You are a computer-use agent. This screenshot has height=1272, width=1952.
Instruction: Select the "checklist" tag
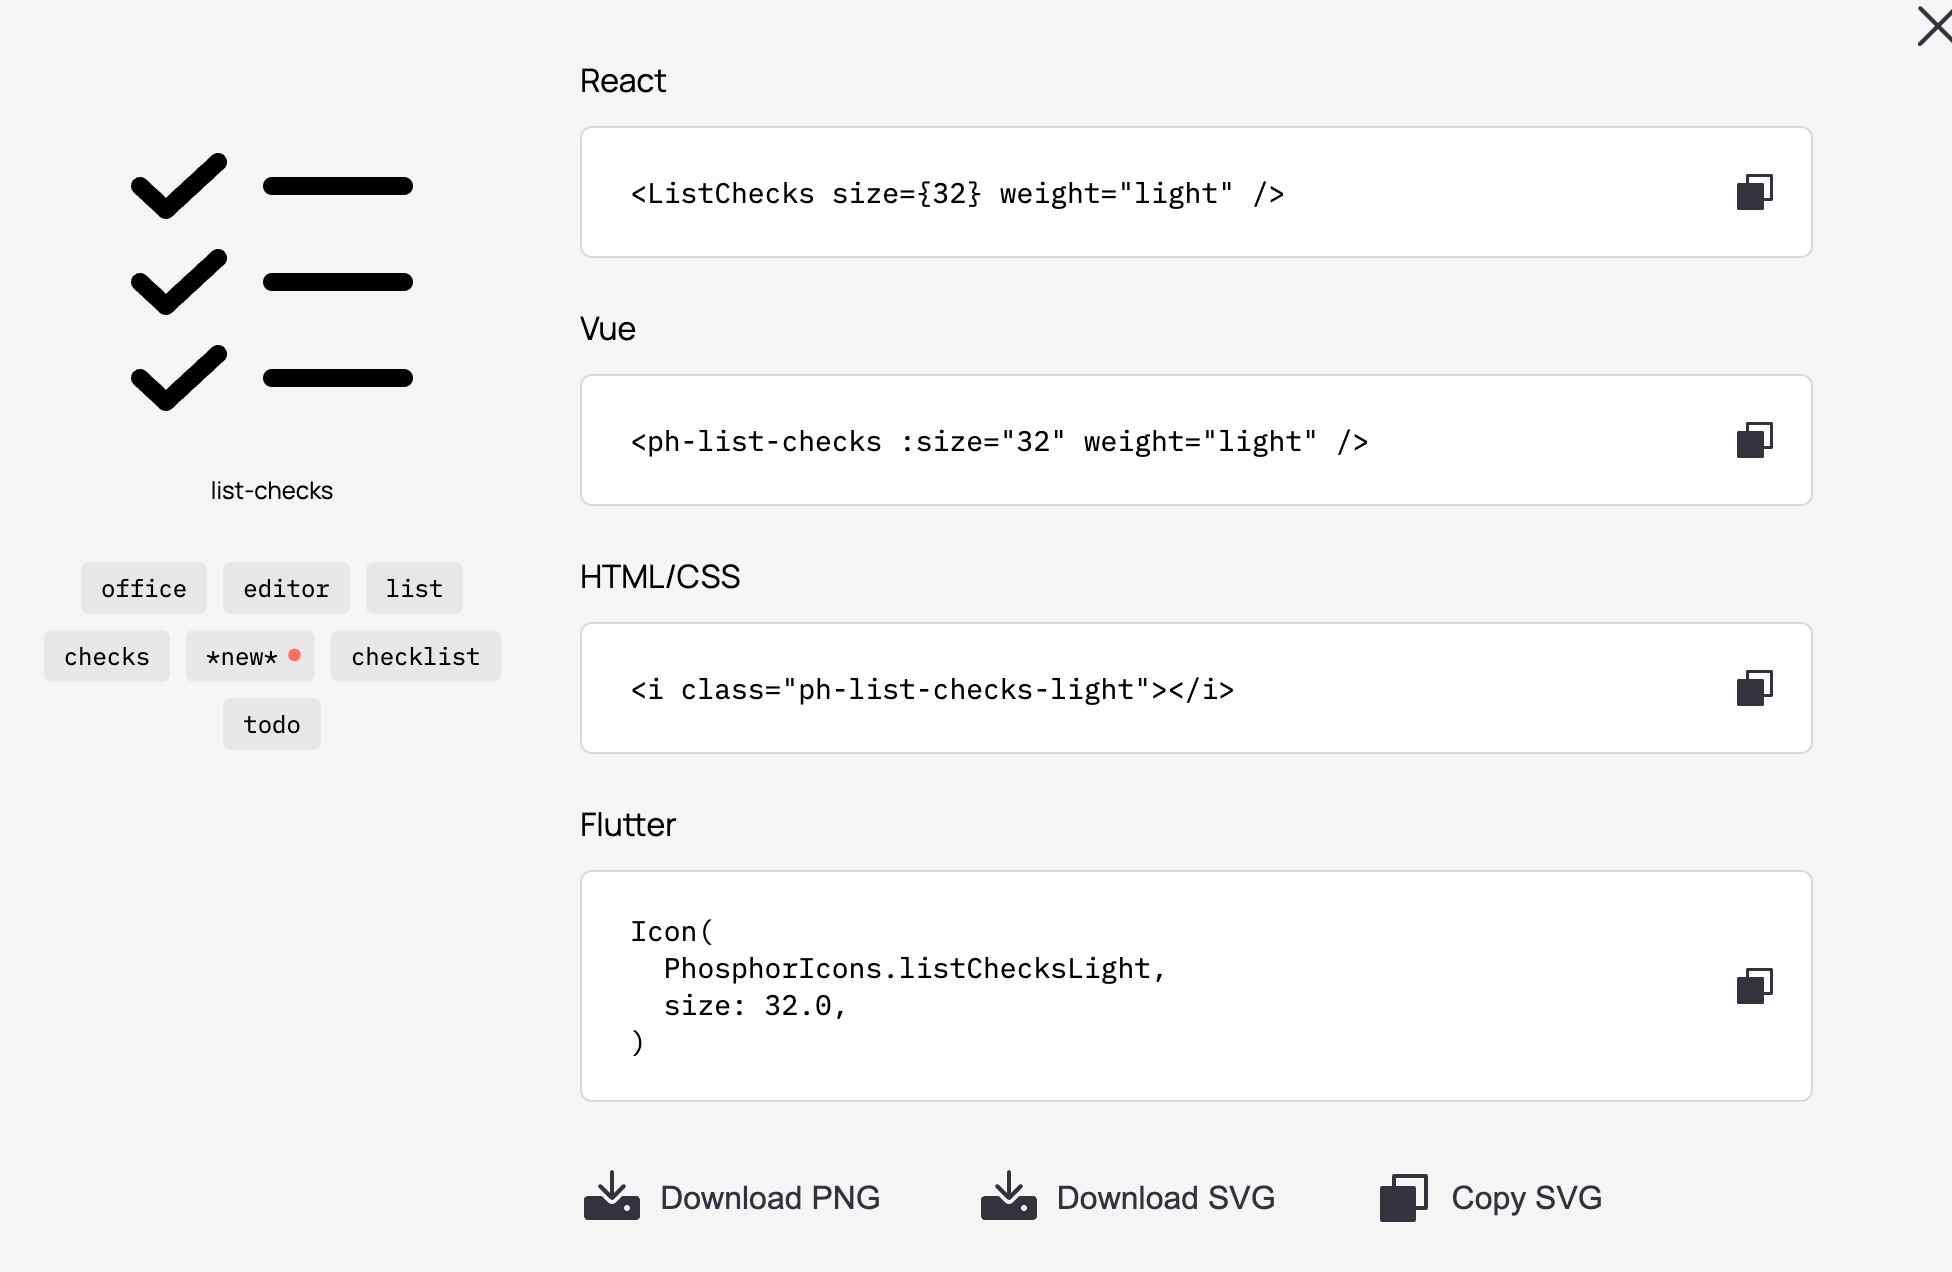[x=416, y=656]
